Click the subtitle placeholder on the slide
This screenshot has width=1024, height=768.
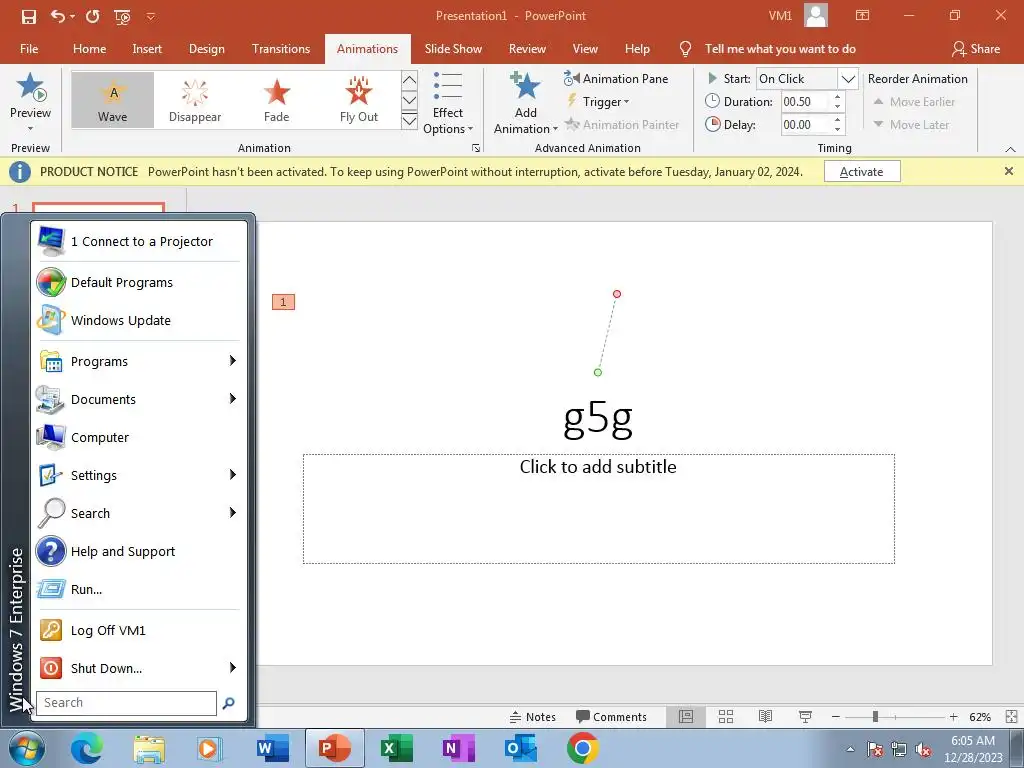(x=598, y=508)
